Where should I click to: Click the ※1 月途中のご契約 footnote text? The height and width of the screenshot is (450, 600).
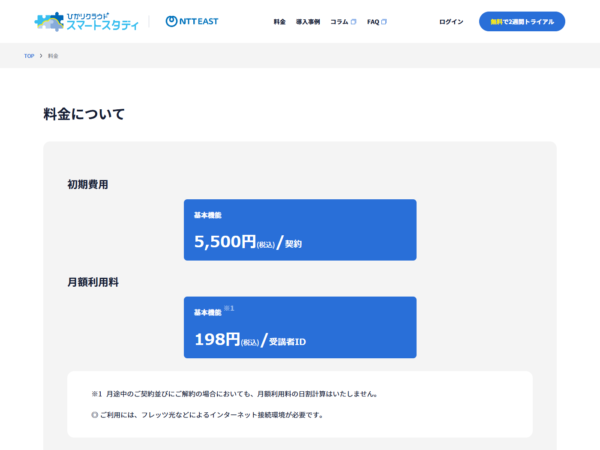(235, 394)
